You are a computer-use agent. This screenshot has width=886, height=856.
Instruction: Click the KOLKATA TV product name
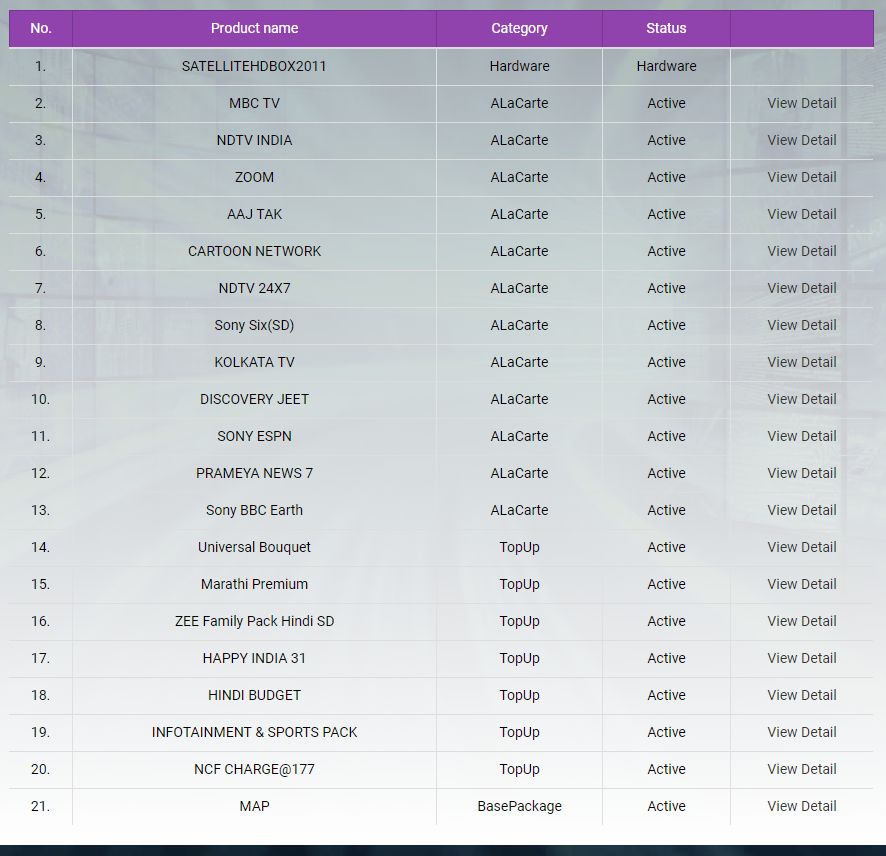tap(254, 362)
